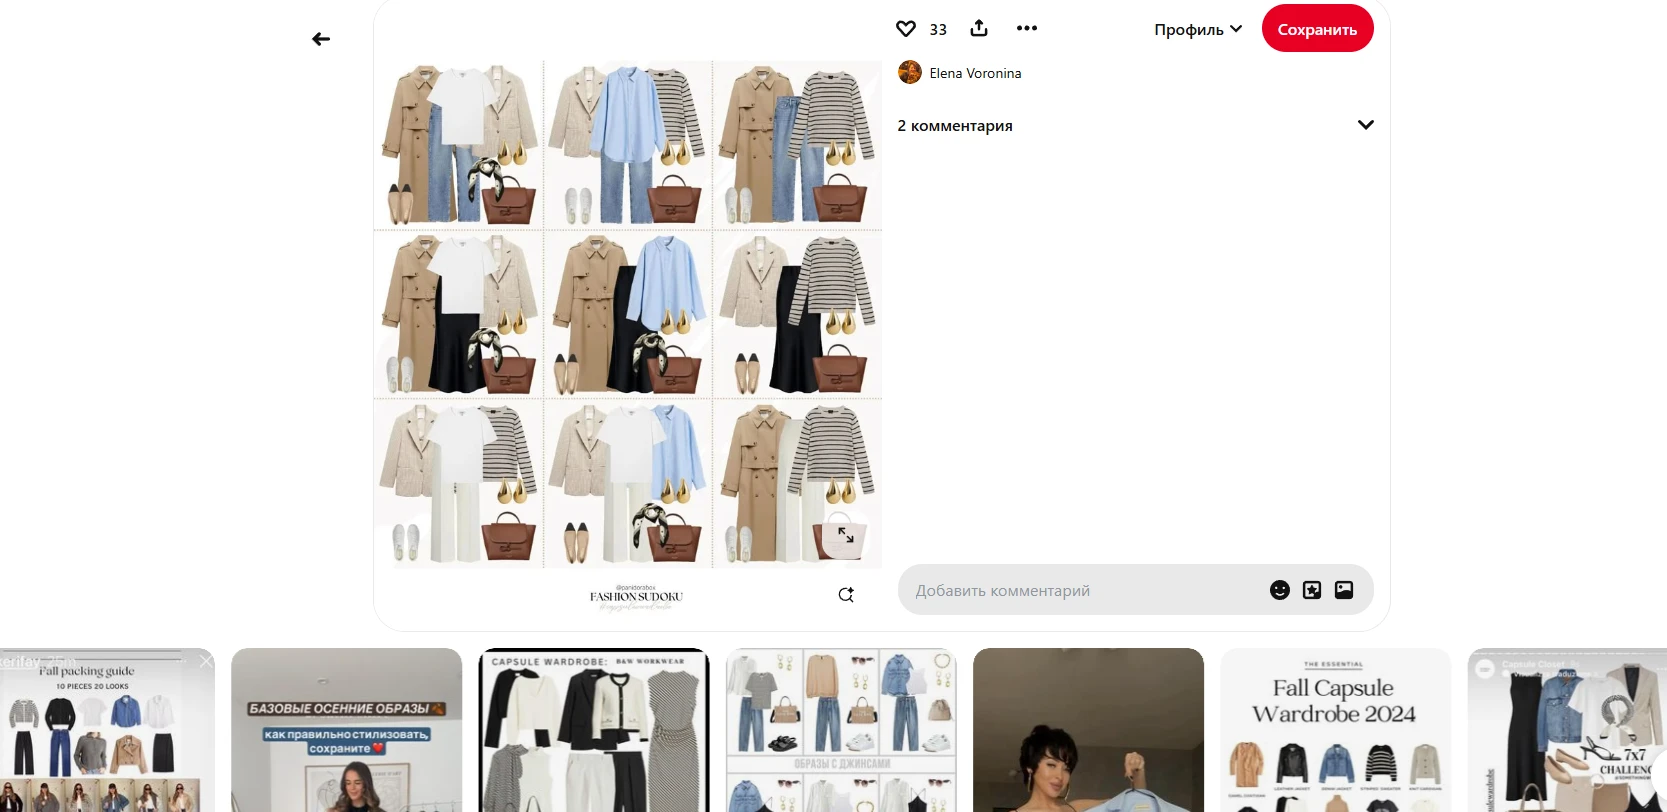
Task: Open the Образы с джинсами pin
Action: click(x=841, y=730)
